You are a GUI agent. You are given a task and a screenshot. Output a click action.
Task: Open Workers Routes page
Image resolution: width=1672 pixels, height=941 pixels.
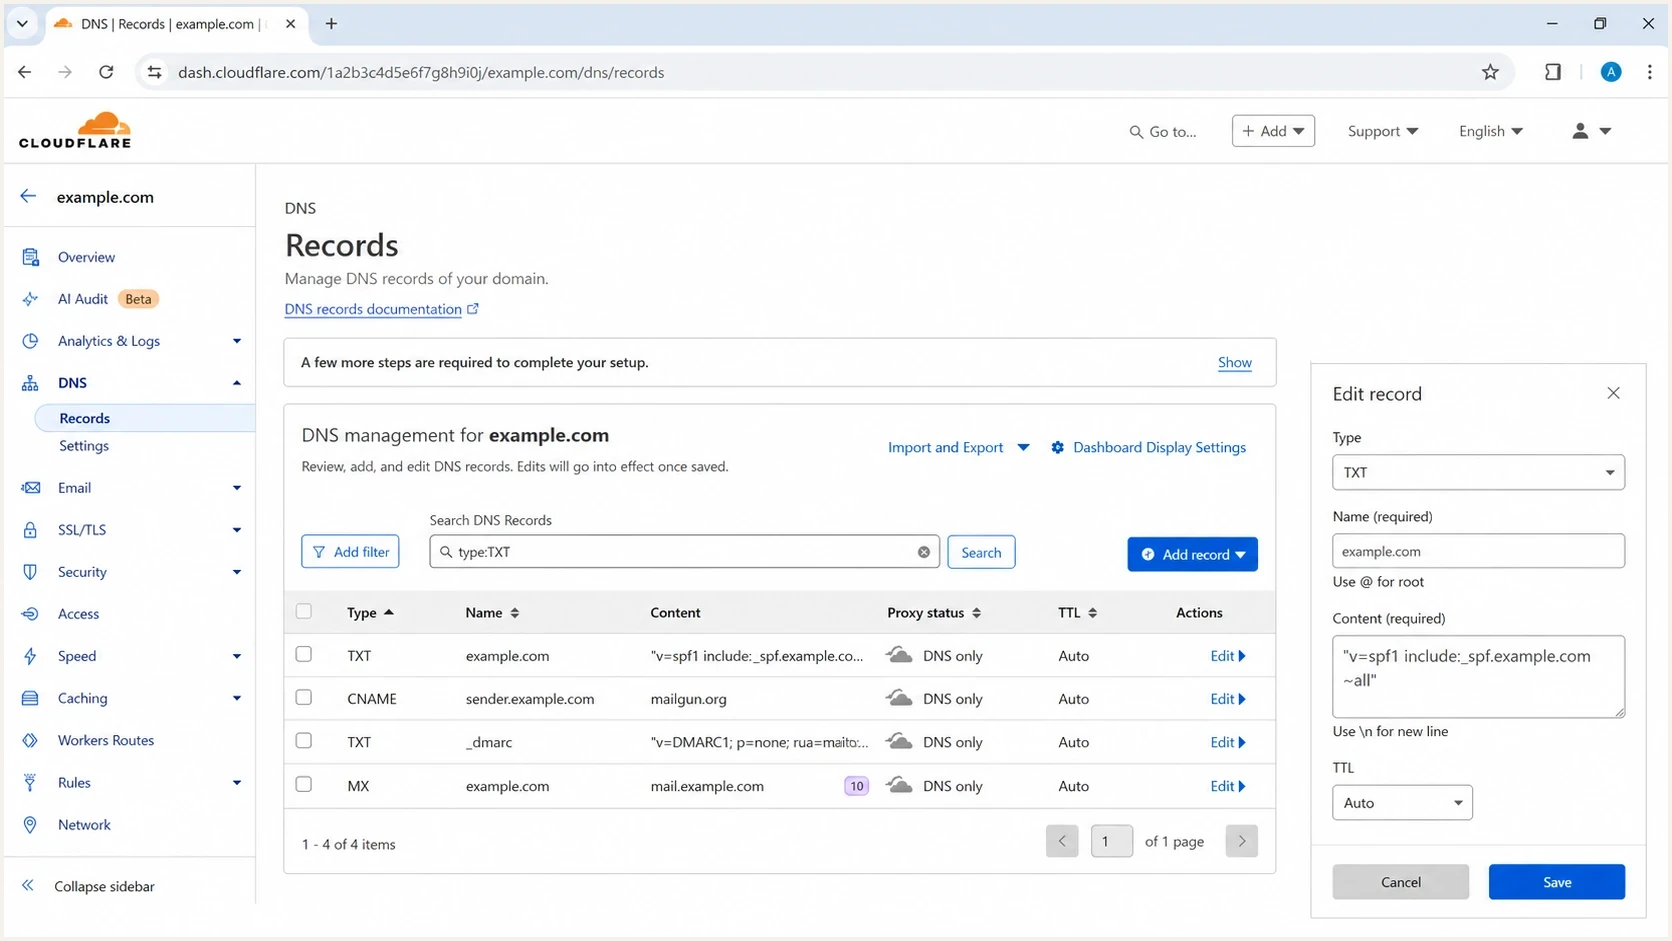pos(106,740)
